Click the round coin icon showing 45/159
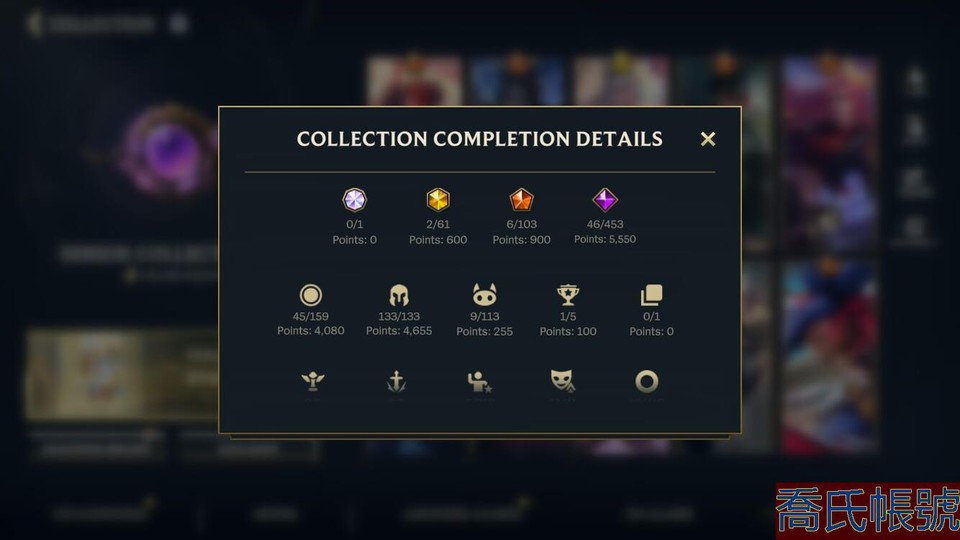960x540 pixels. (310, 295)
